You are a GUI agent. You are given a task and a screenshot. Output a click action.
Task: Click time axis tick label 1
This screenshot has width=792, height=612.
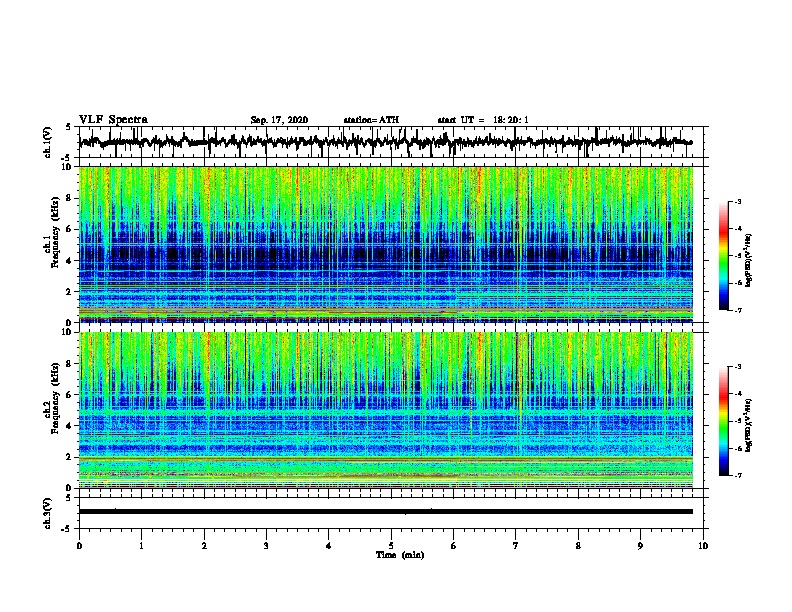click(x=141, y=546)
